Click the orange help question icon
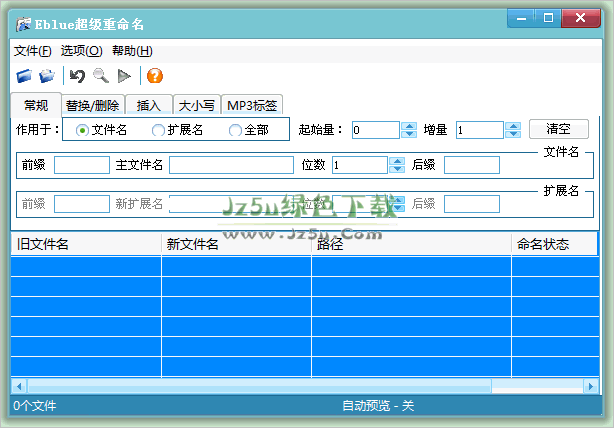 coord(155,76)
